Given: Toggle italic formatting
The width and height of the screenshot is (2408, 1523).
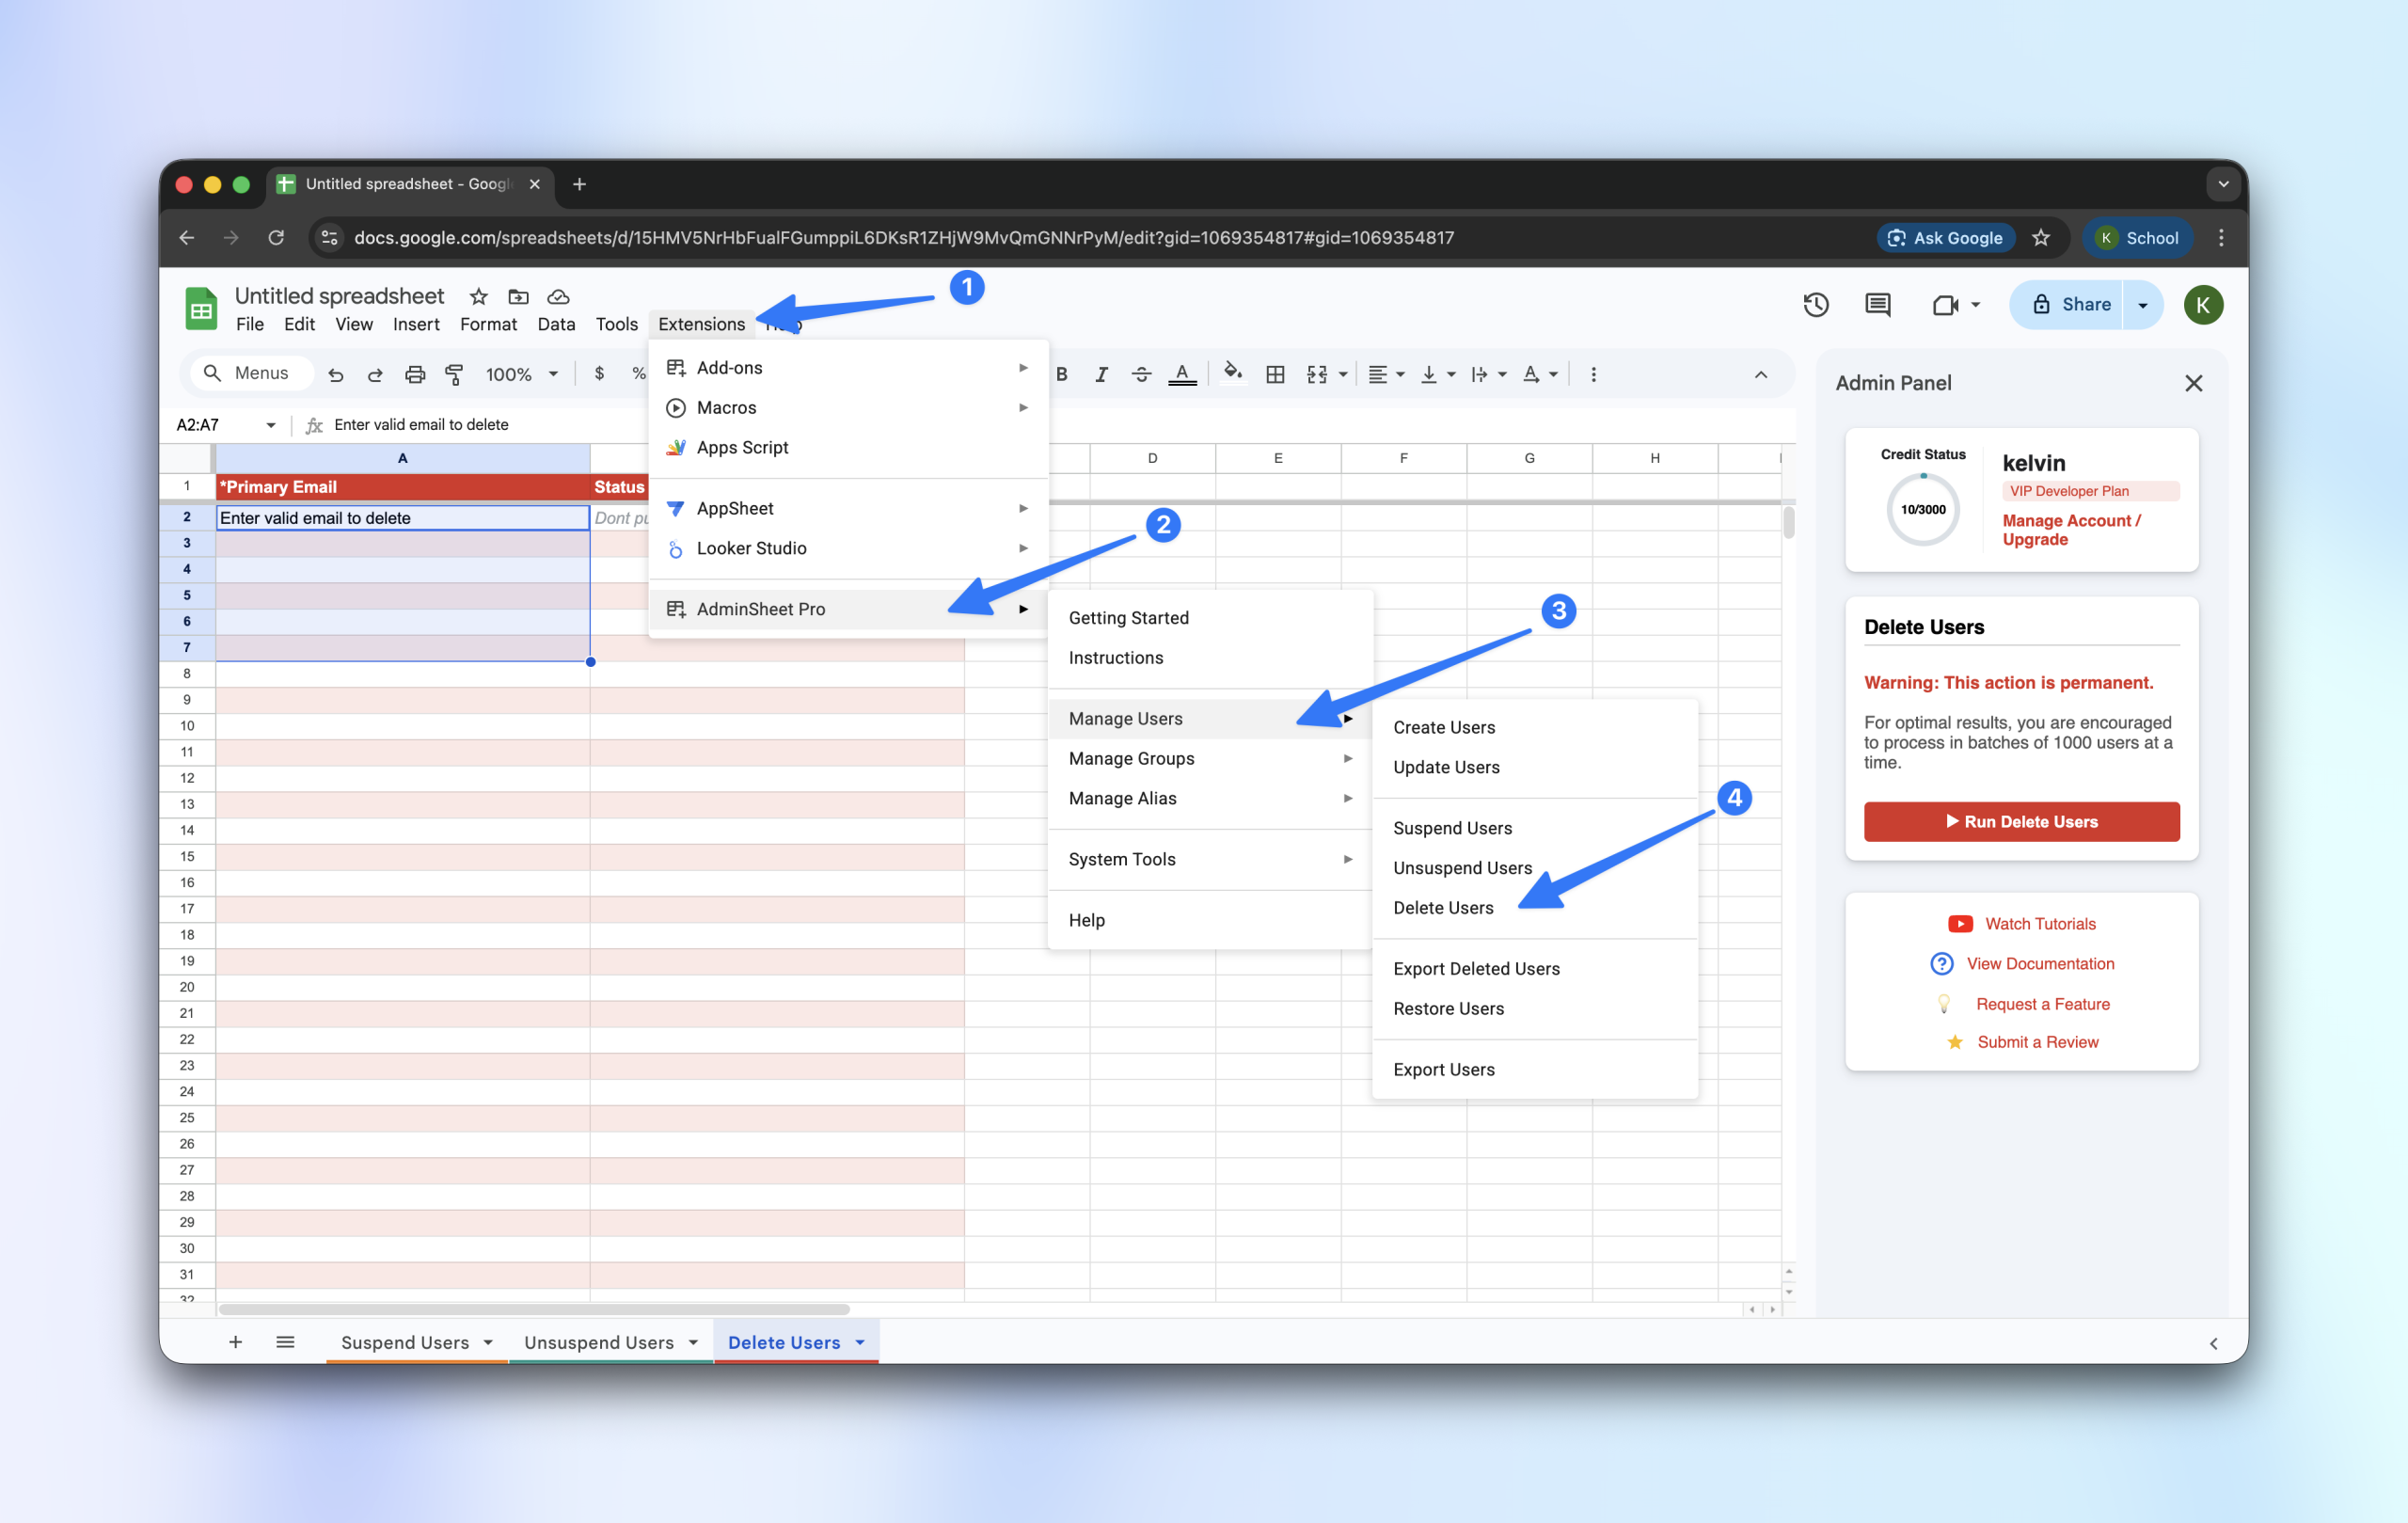Looking at the screenshot, I should click(1101, 374).
